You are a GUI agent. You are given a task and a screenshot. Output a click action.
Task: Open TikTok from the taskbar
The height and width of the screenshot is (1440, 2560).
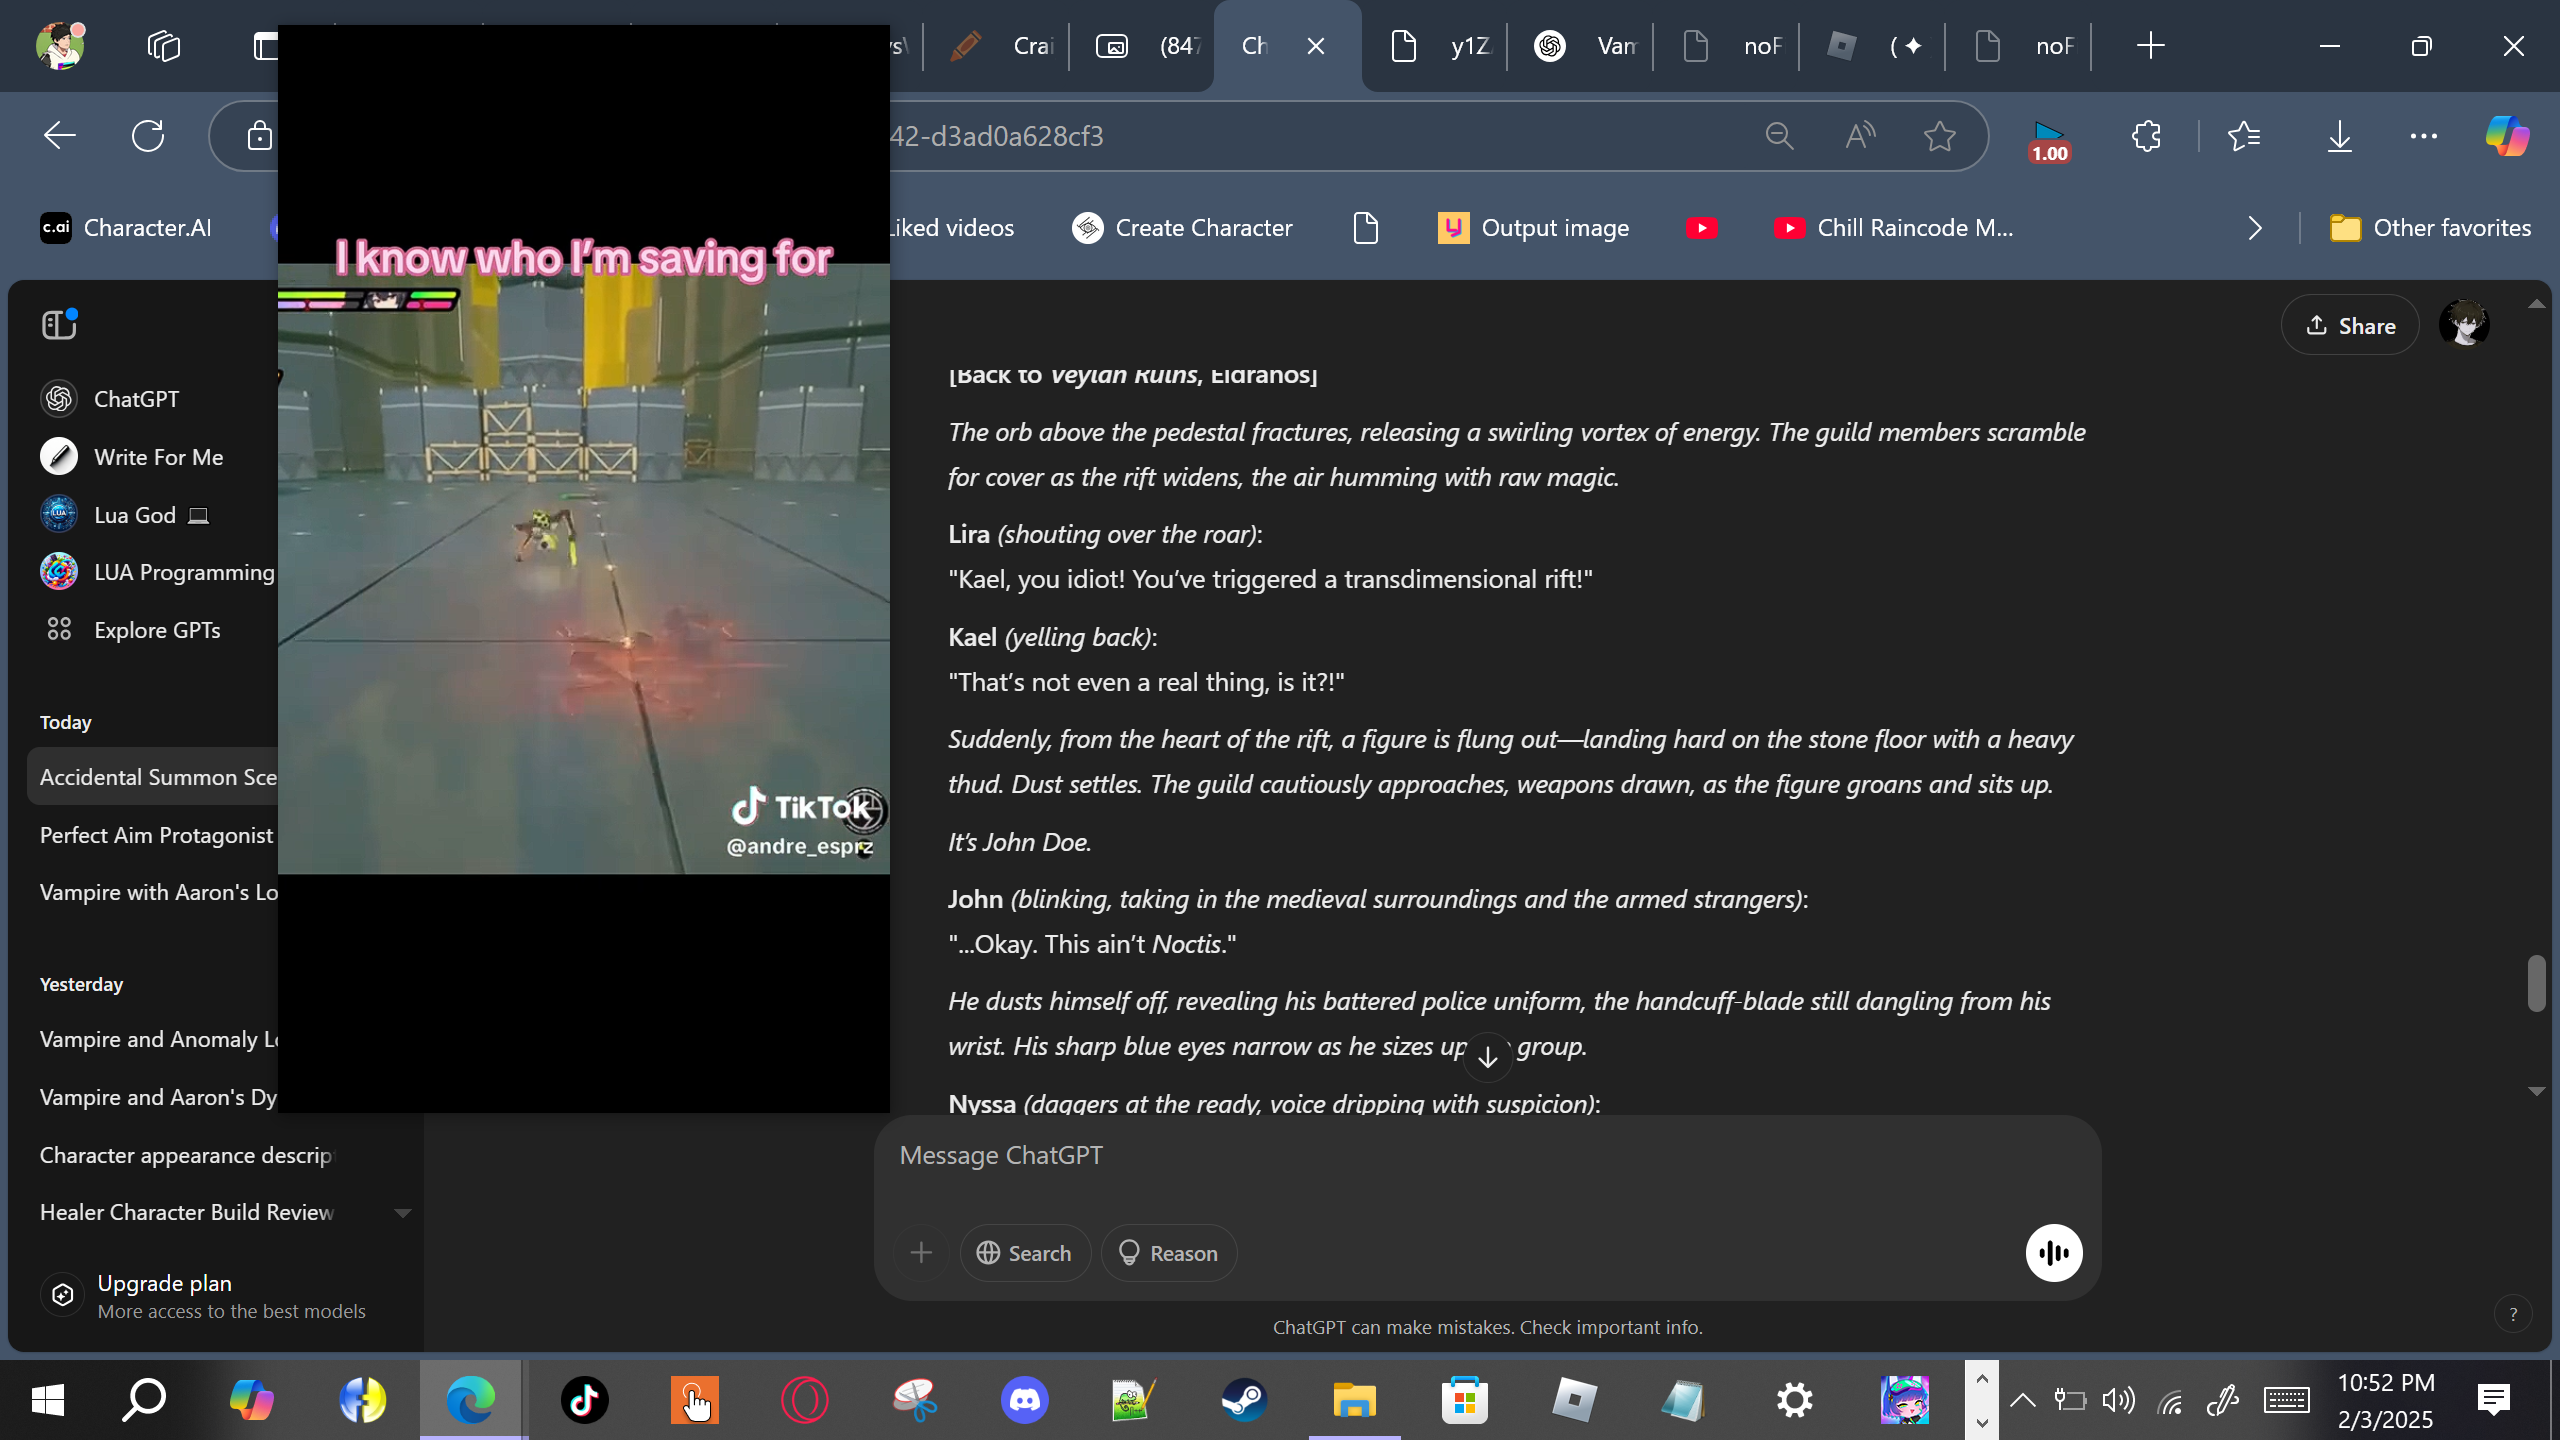coord(584,1400)
